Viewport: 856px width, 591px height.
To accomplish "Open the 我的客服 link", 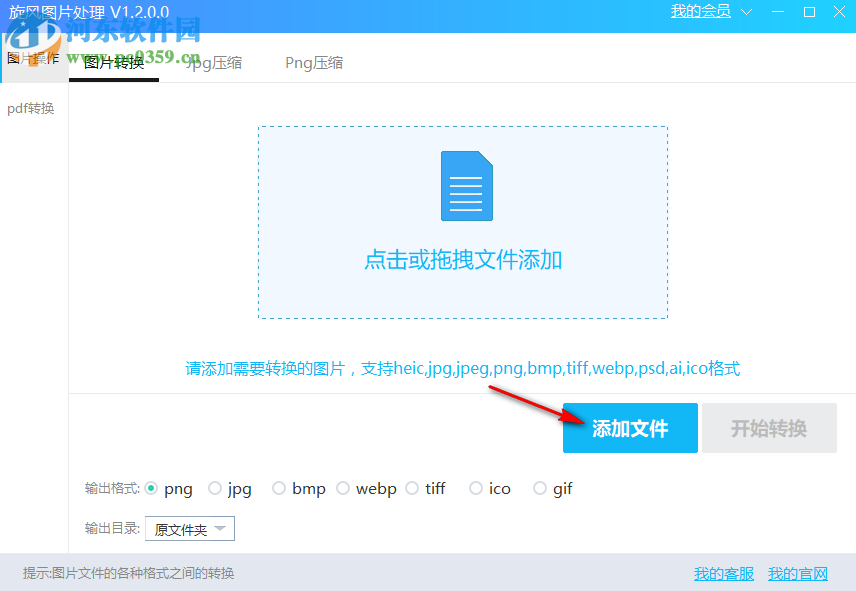I will (723, 573).
